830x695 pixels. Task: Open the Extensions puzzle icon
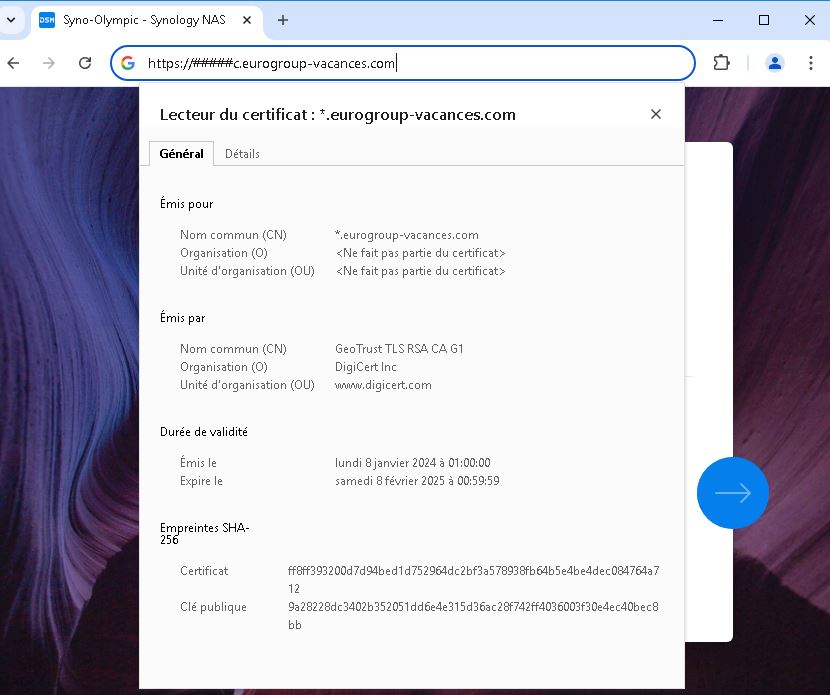(721, 63)
